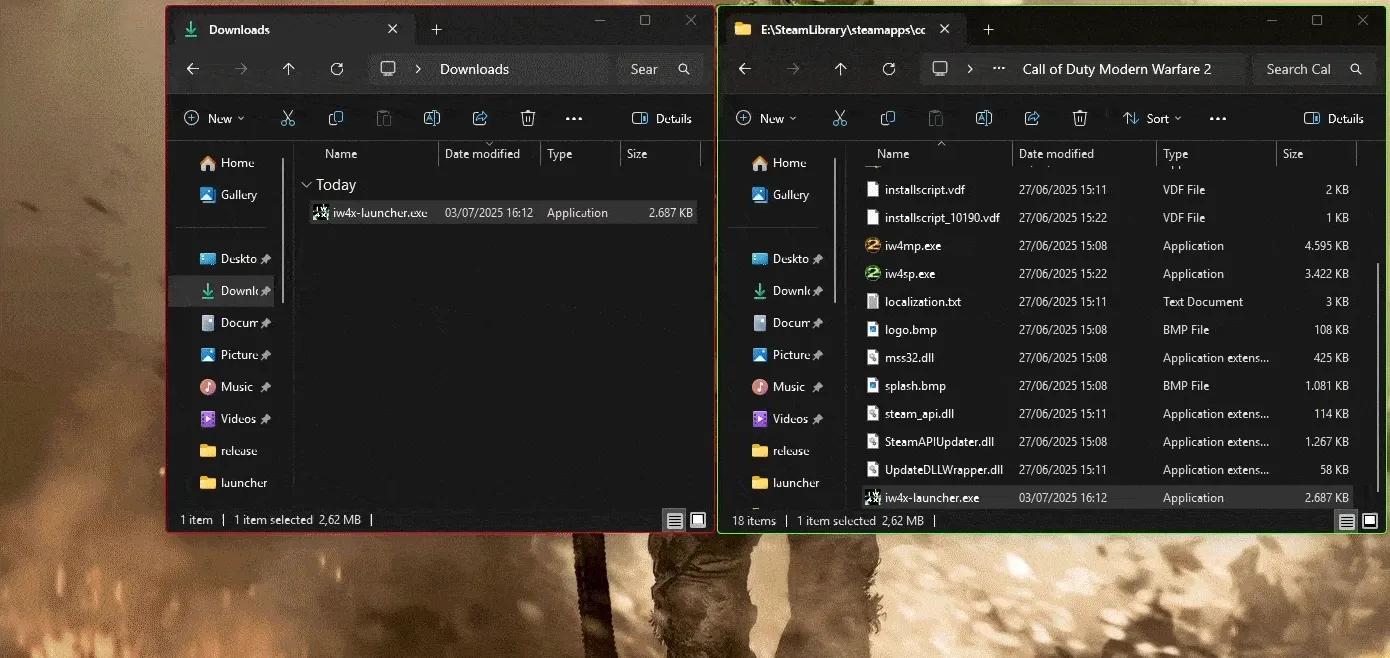This screenshot has width=1390, height=658.
Task: Refresh the Downloads window
Action: [x=337, y=69]
